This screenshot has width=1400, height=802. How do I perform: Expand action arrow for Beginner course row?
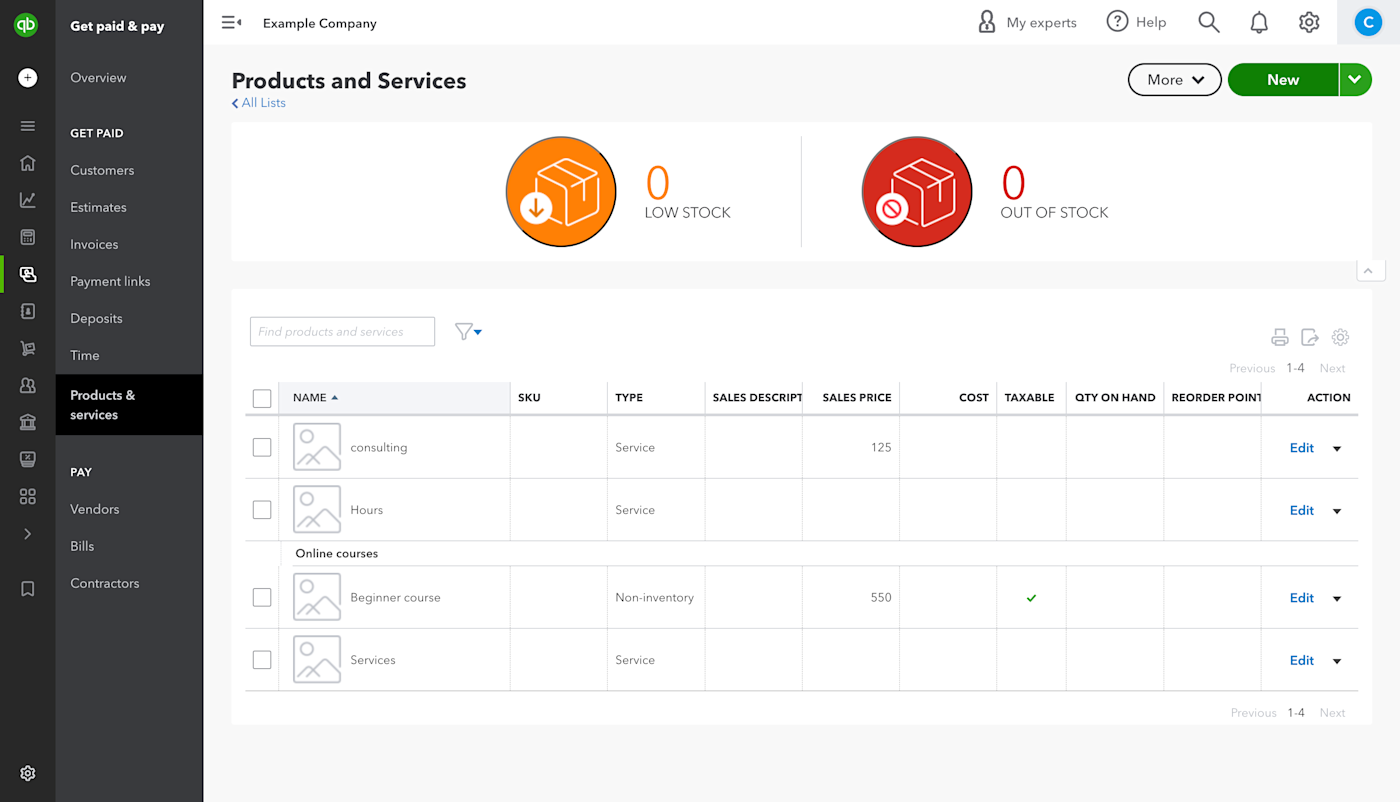(x=1337, y=599)
